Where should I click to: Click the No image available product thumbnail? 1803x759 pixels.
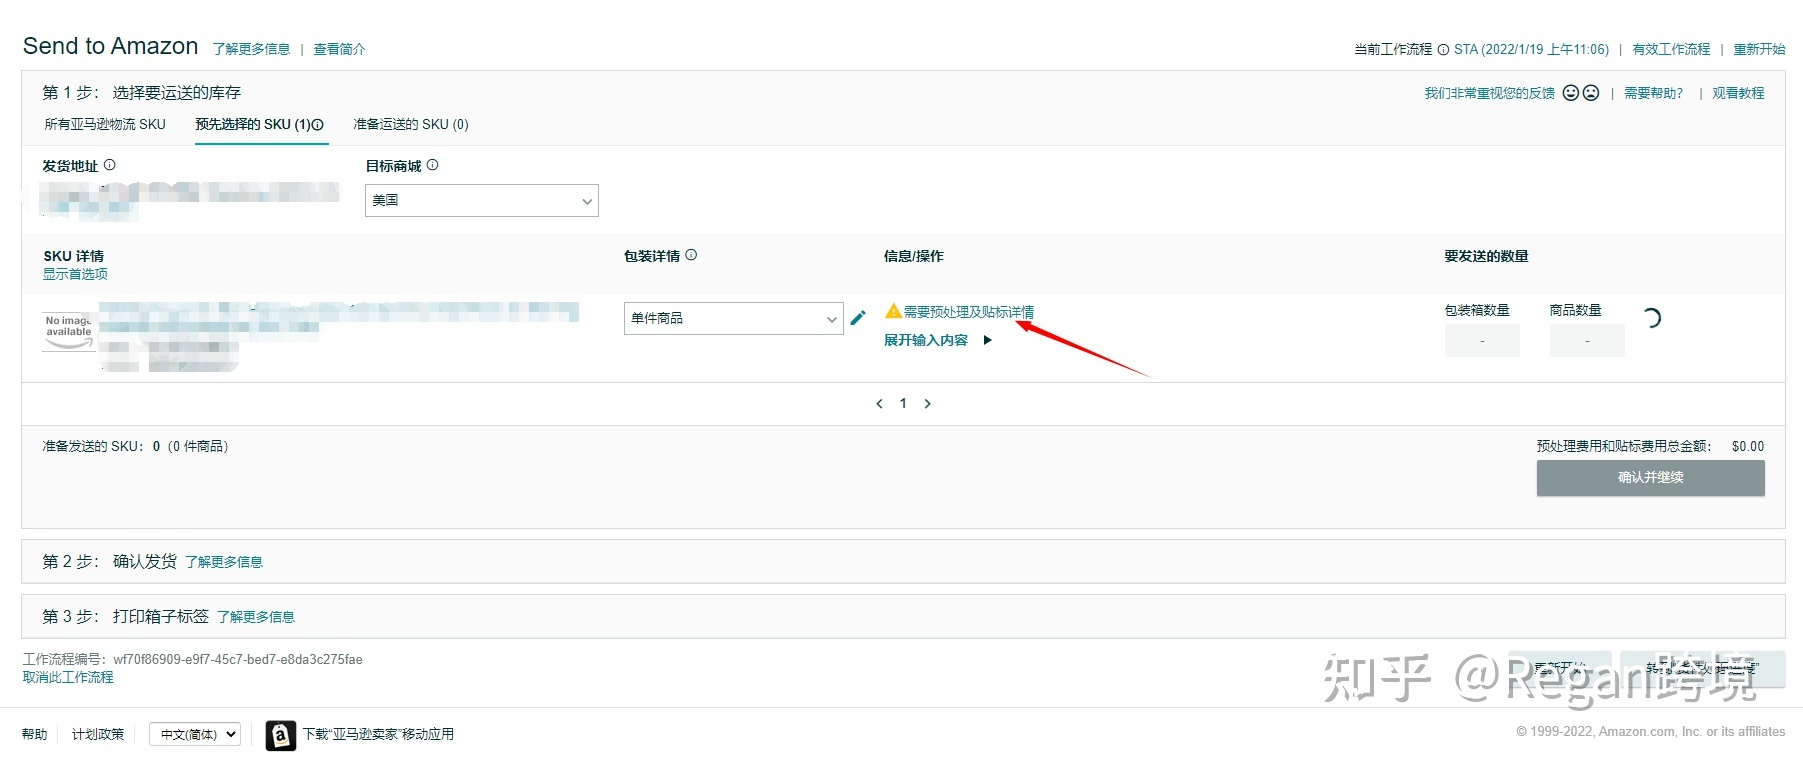[x=69, y=331]
